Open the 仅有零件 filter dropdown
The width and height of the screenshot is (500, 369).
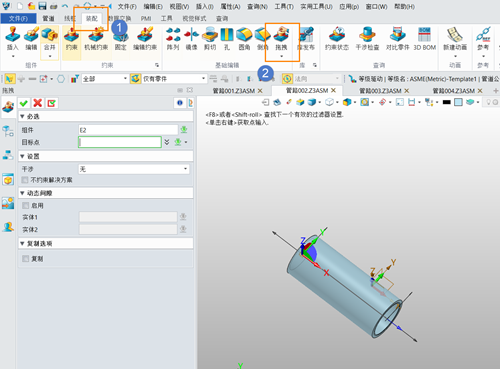173,79
